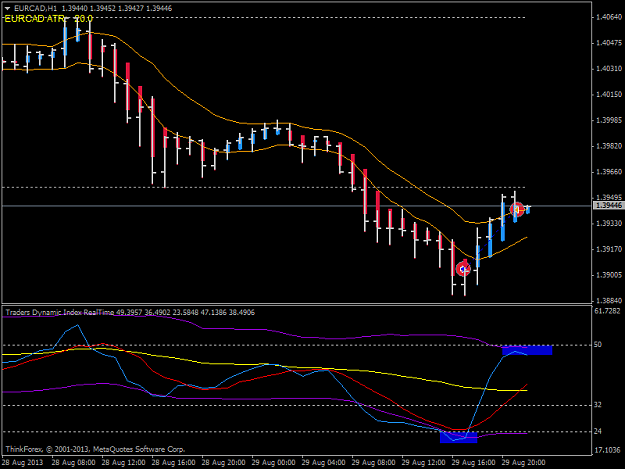Click the 1.39820 price axis label
Image resolution: width=625 pixels, height=469 pixels.
tap(609, 146)
